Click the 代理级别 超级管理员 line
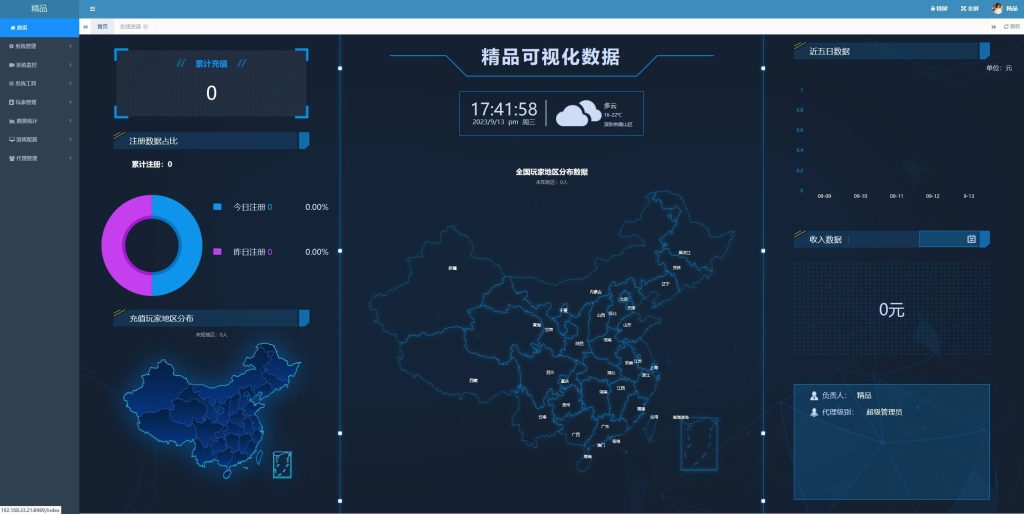The width and height of the screenshot is (1024, 514). 856,412
